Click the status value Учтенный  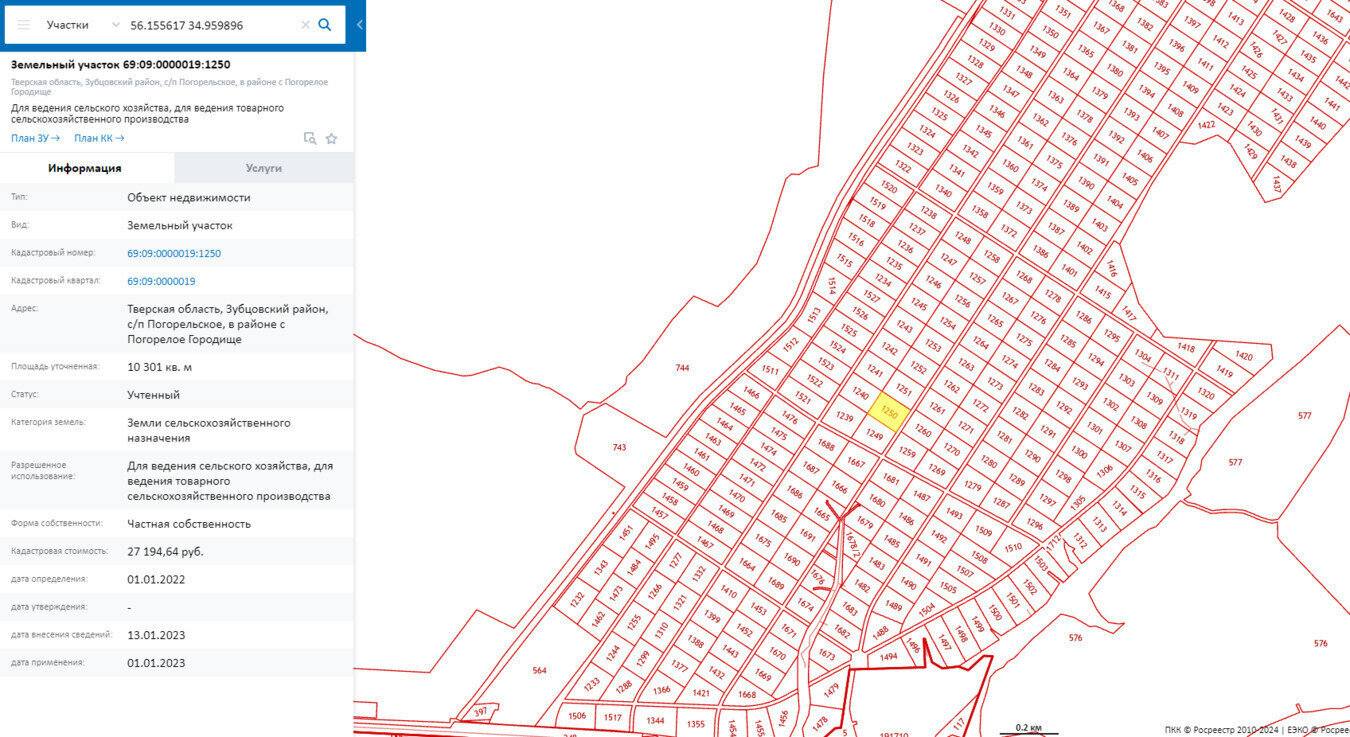point(154,395)
